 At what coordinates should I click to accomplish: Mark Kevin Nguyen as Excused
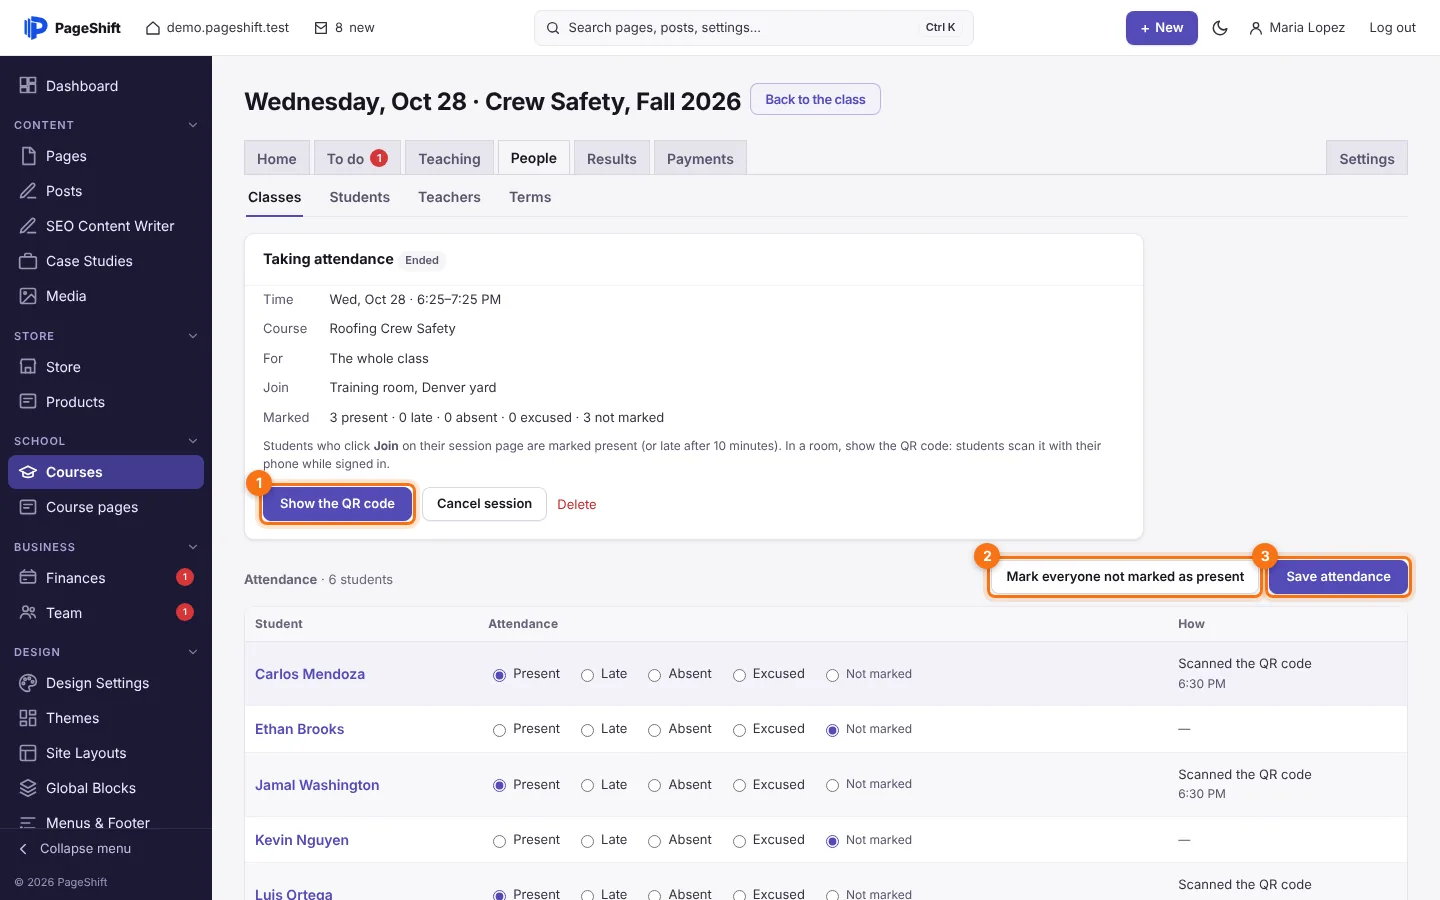[739, 841]
